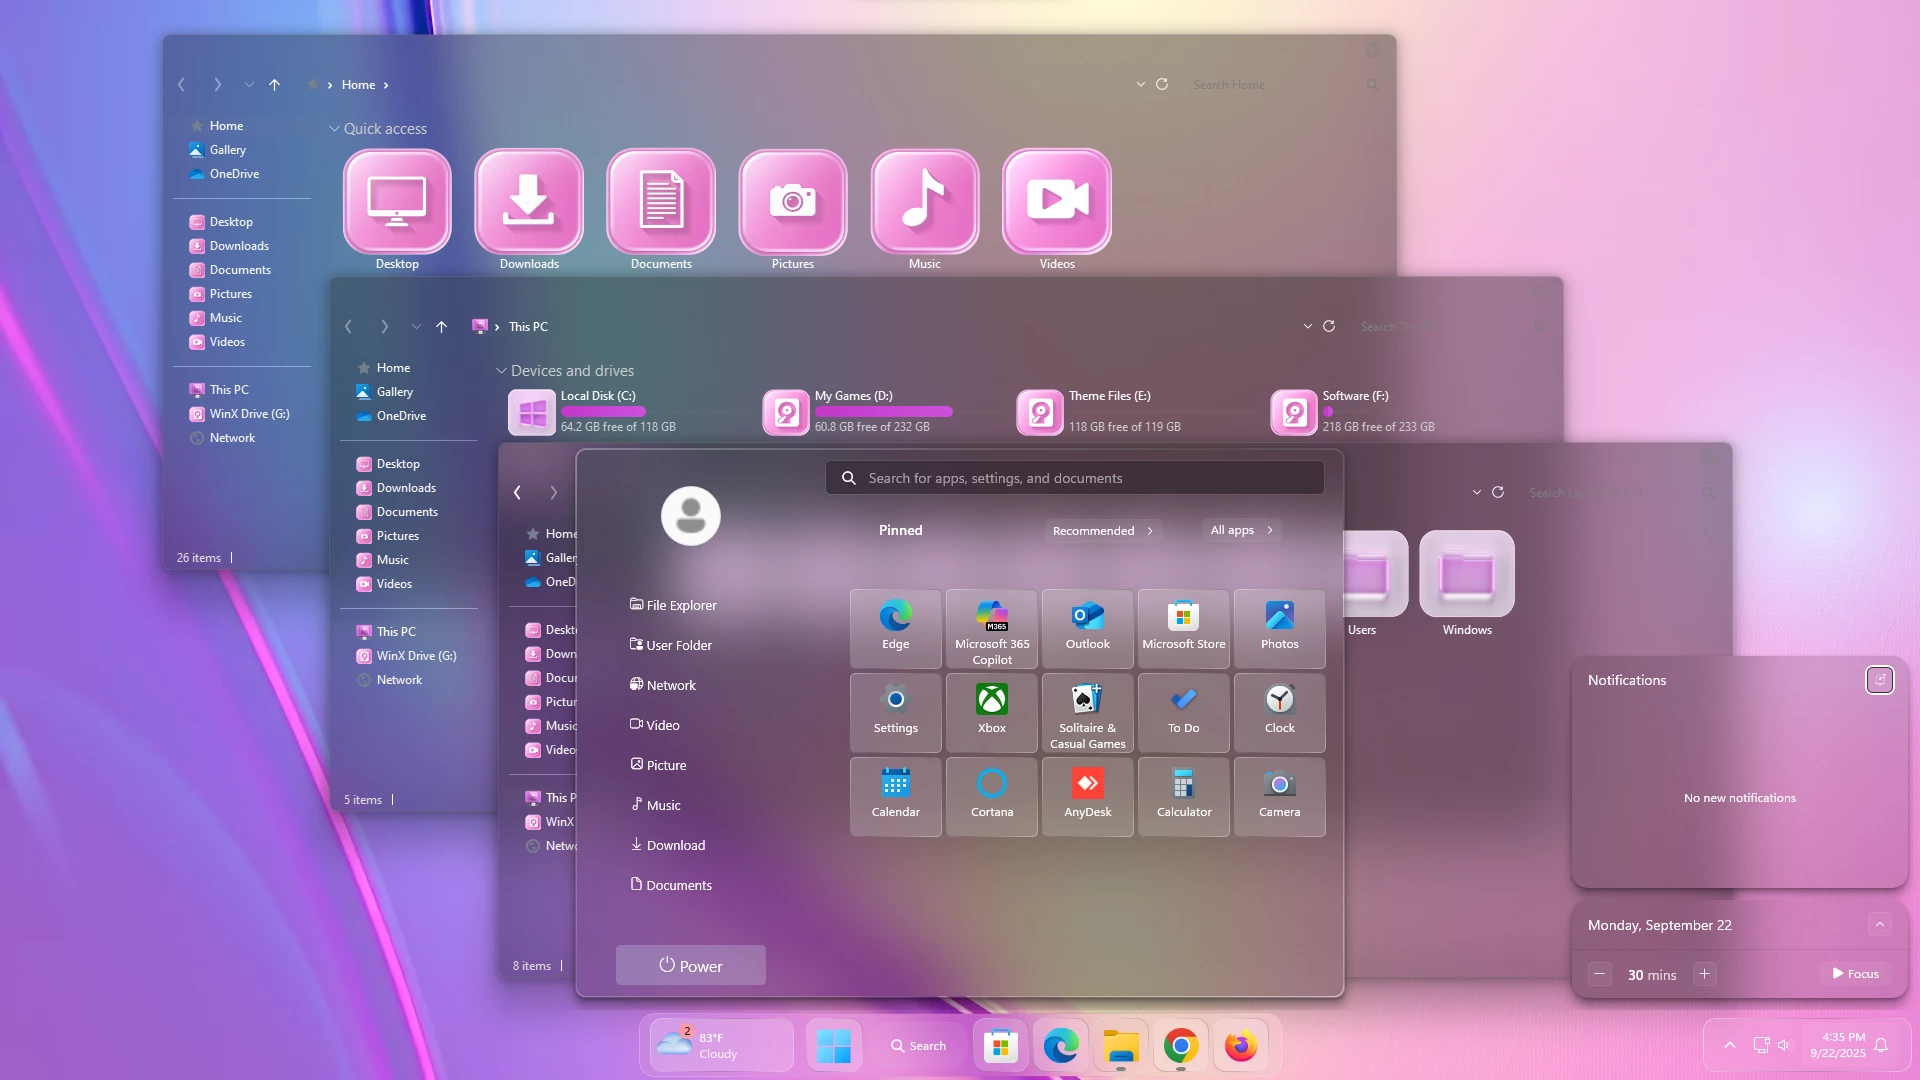Open the Documents quick access folder icon
This screenshot has width=1920, height=1080.
[661, 201]
